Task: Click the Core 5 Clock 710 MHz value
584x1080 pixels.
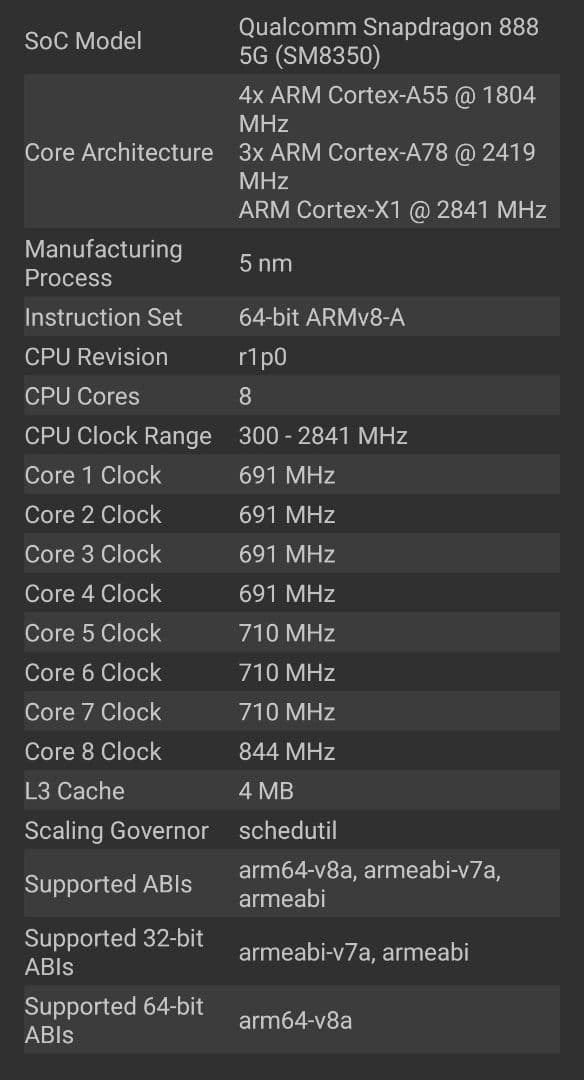Action: [275, 633]
